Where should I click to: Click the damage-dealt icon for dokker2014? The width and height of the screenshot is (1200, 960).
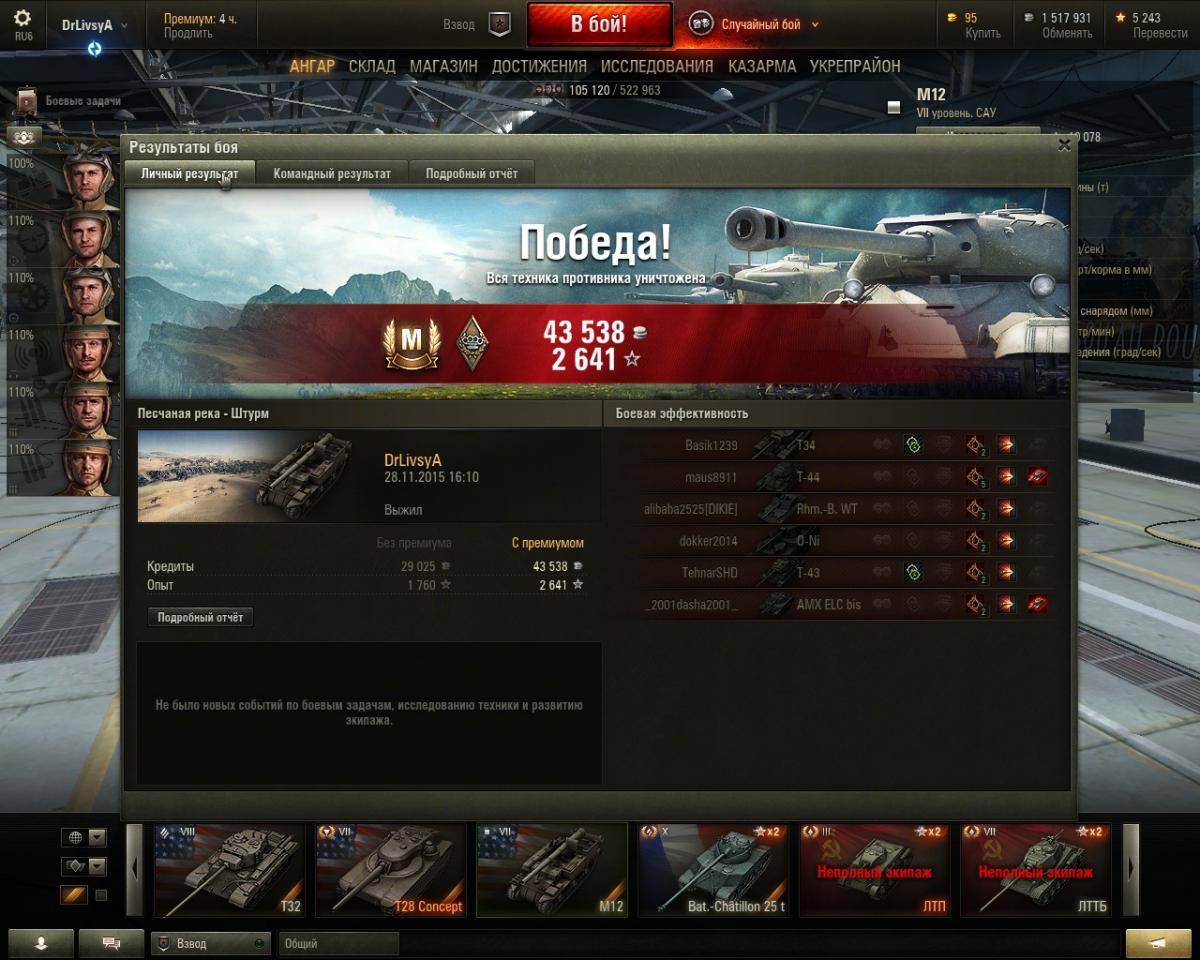[1006, 541]
